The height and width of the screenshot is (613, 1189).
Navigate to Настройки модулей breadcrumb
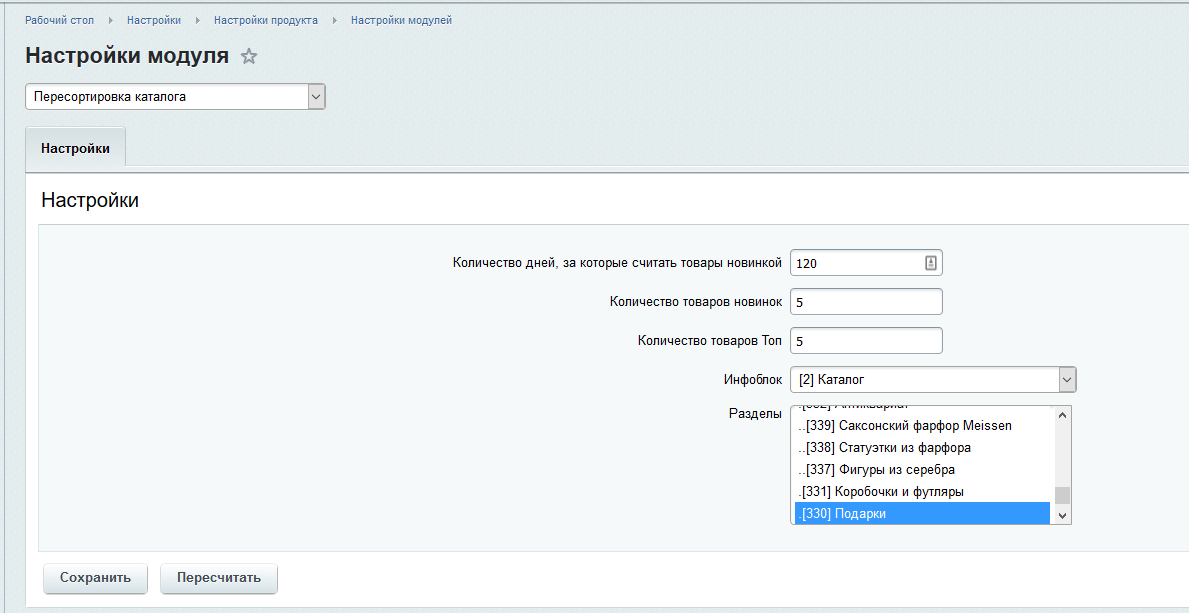(x=401, y=20)
